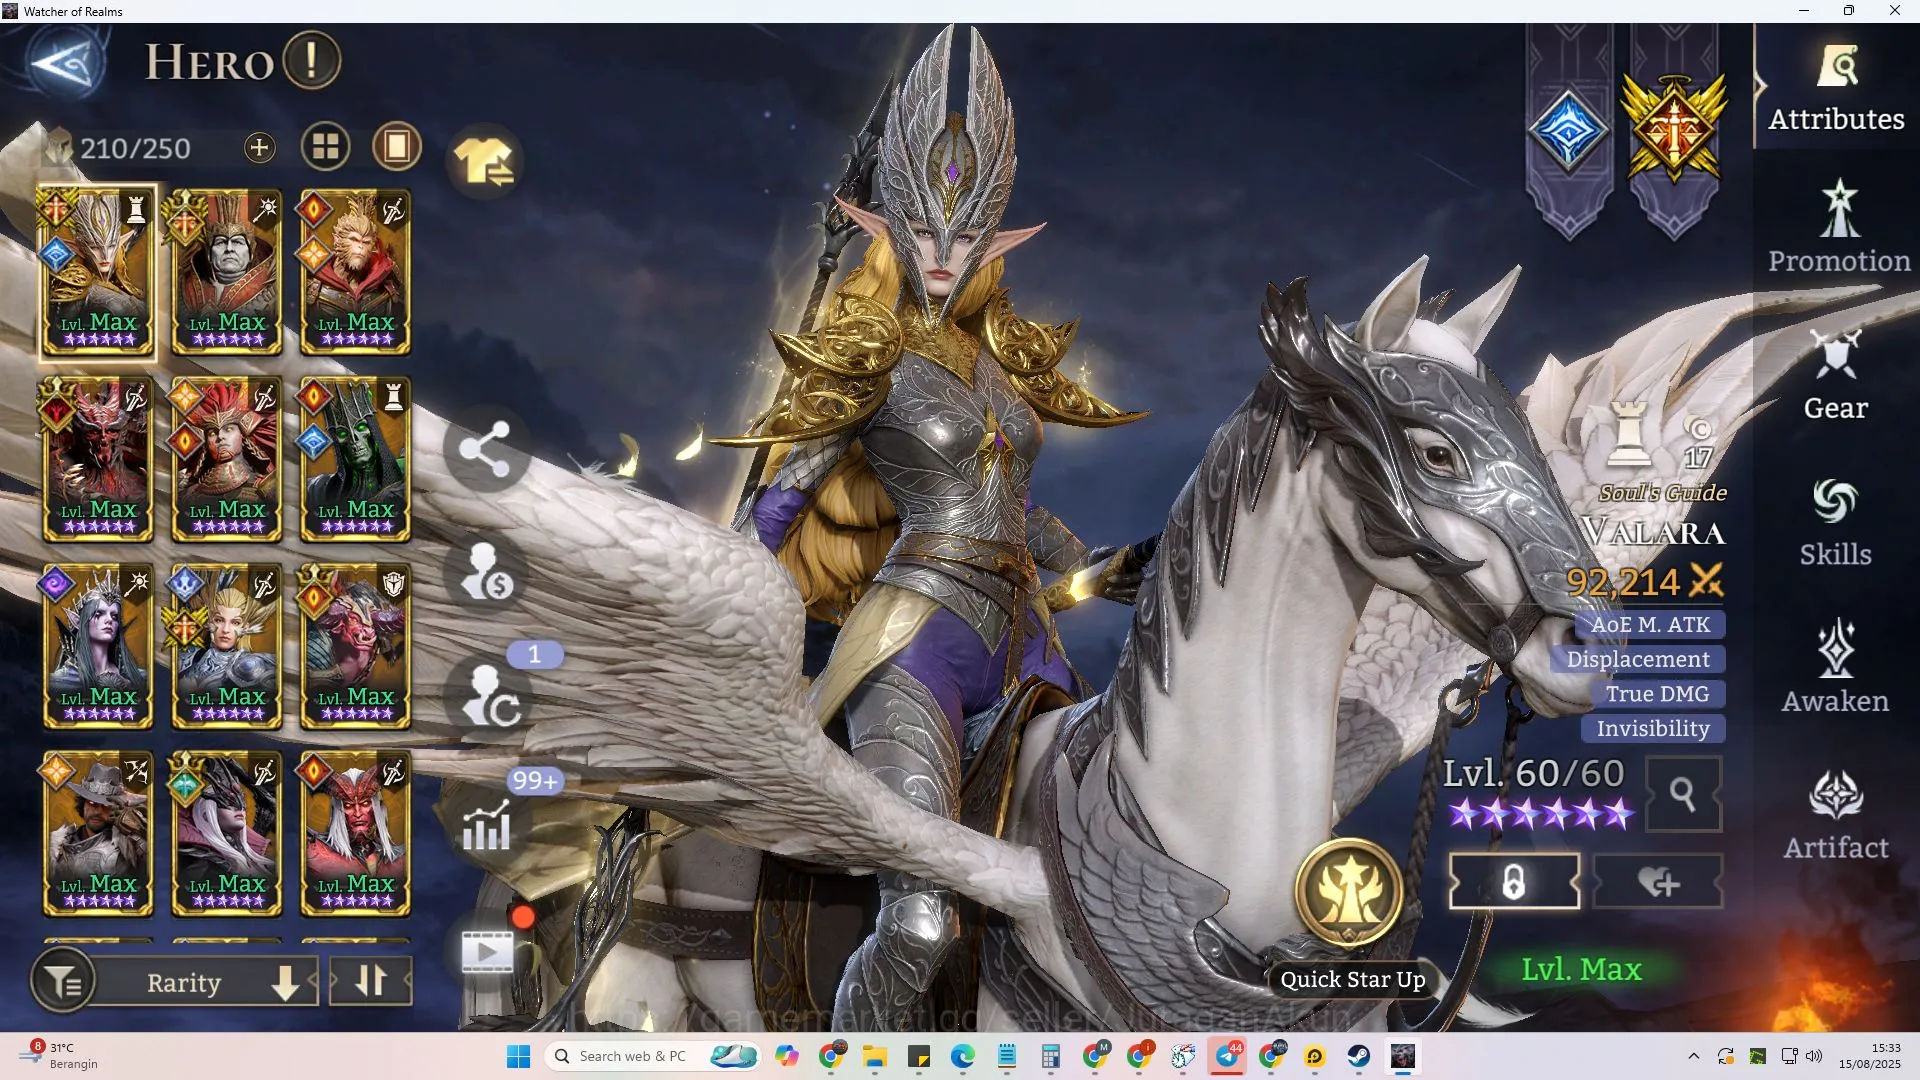Click the Invisibility tag
This screenshot has width=1920, height=1080.
tap(1653, 729)
